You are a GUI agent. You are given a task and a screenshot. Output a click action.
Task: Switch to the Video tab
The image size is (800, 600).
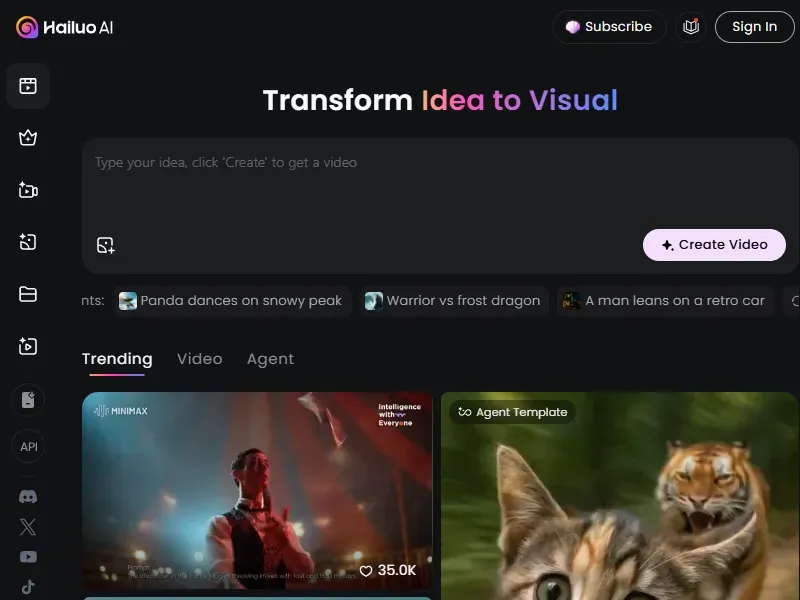199,359
